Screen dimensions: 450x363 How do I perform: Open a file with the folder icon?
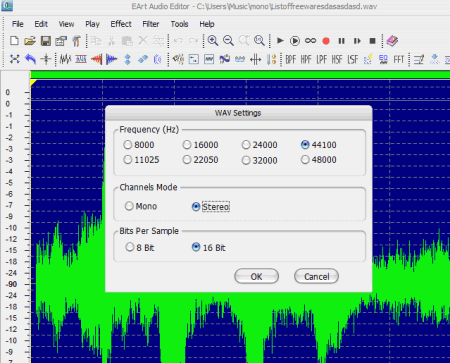(x=30, y=41)
